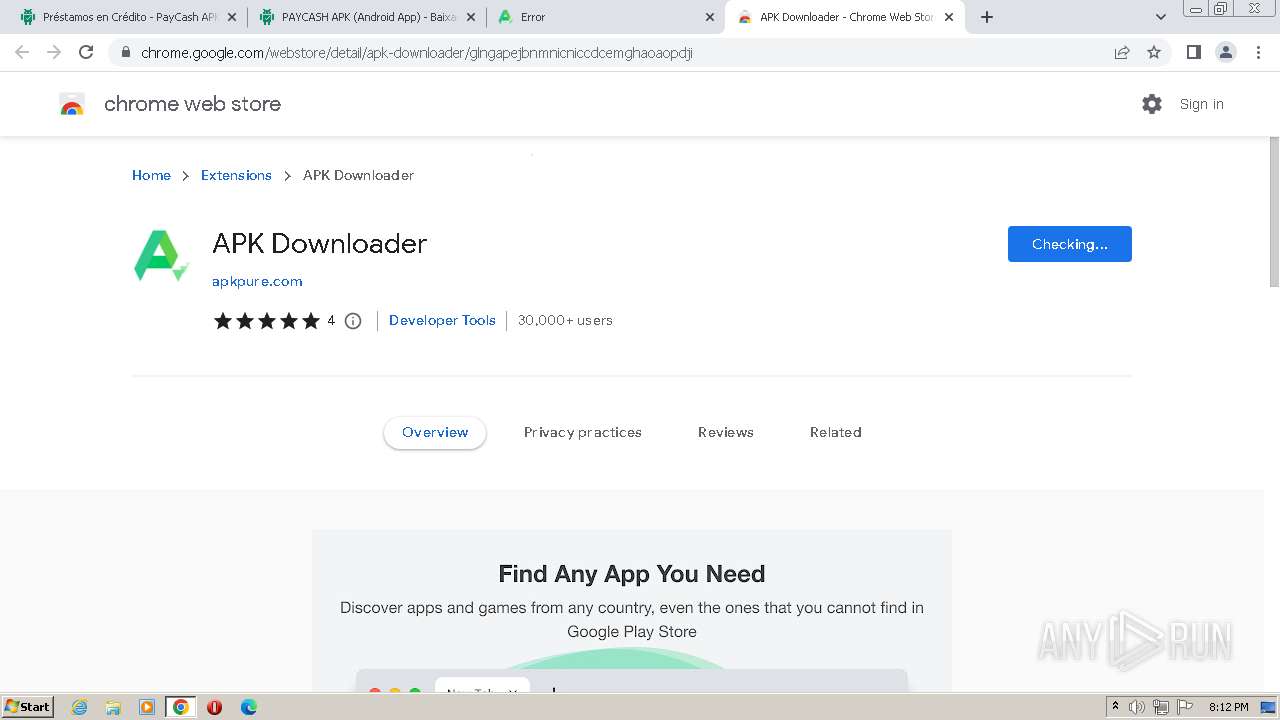1280x720 pixels.
Task: Click the Find Any App You Need heading
Action: click(x=632, y=574)
